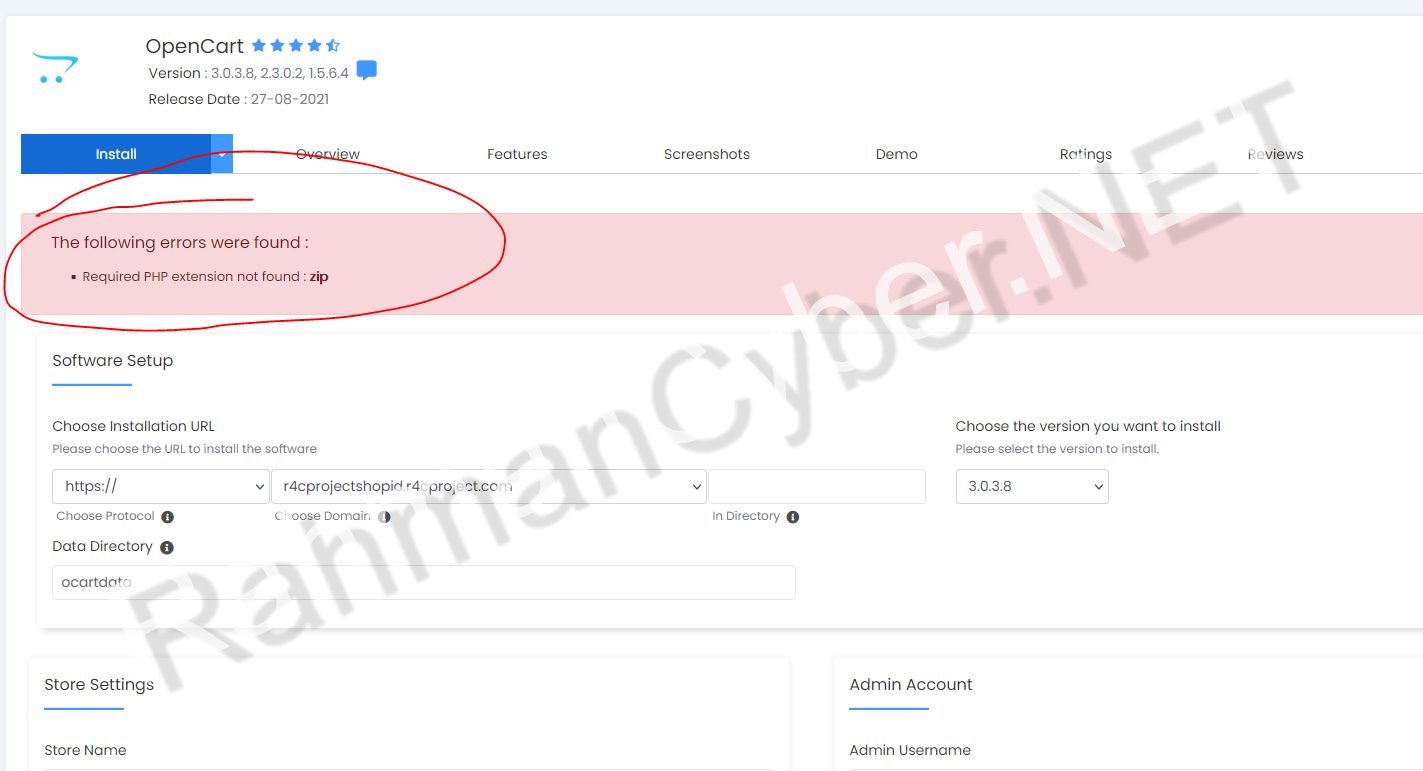Click the Install button
Screen dimensions: 1423x771
pyautogui.click(x=116, y=154)
